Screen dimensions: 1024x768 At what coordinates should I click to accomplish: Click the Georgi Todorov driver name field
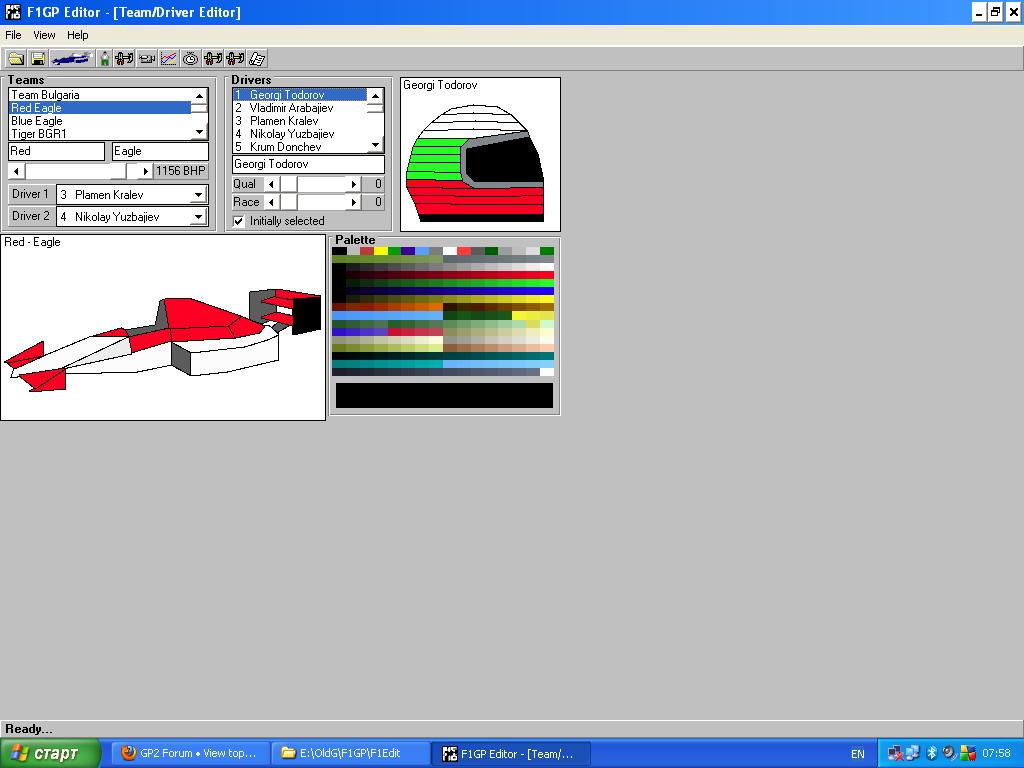click(x=307, y=164)
